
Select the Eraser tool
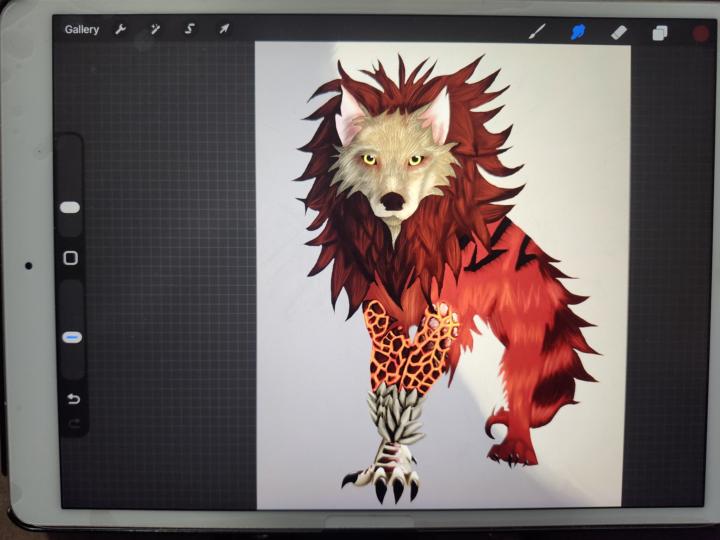618,32
